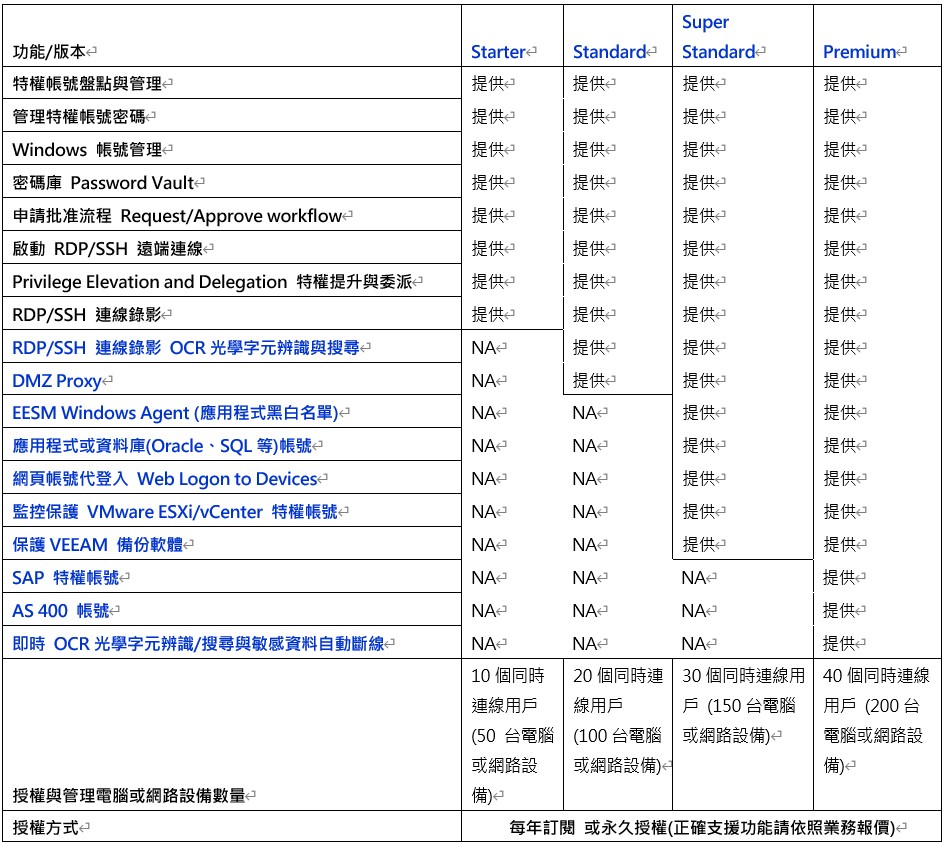Click Premium 提供 in 即時 OCR row
945x843 pixels.
840,644
